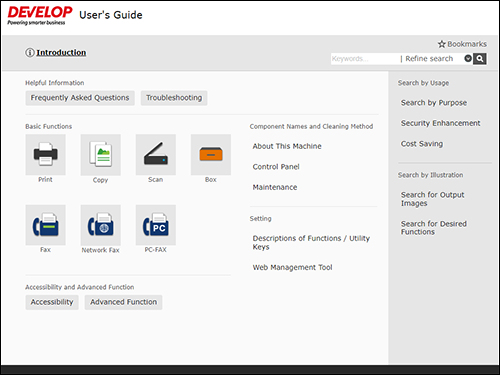Image resolution: width=500 pixels, height=375 pixels.
Task: Open the orange Box function icon
Action: click(x=211, y=155)
